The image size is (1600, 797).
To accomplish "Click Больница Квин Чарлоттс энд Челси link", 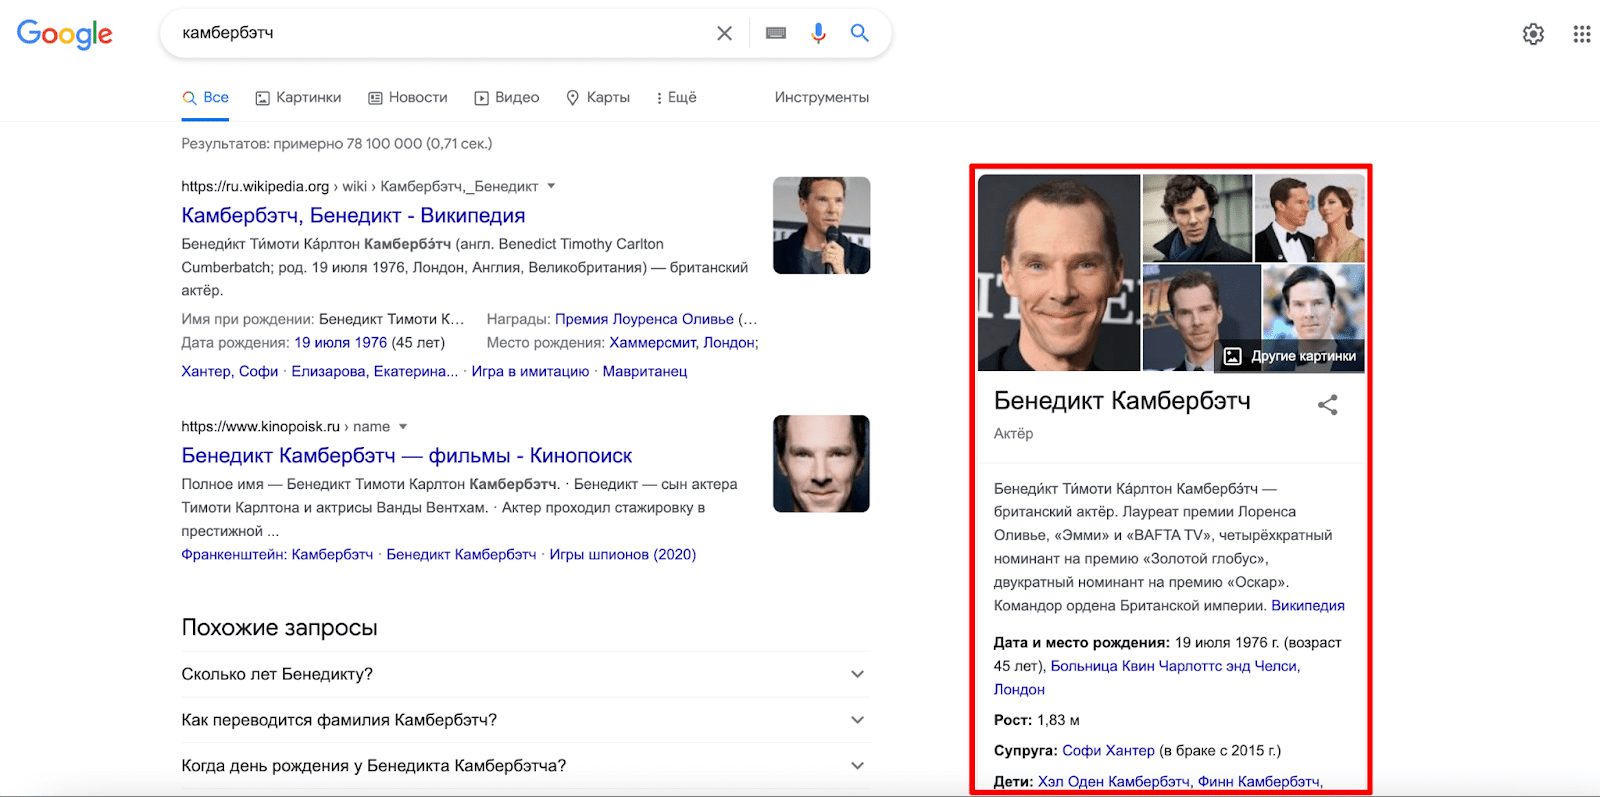I will (x=1175, y=666).
